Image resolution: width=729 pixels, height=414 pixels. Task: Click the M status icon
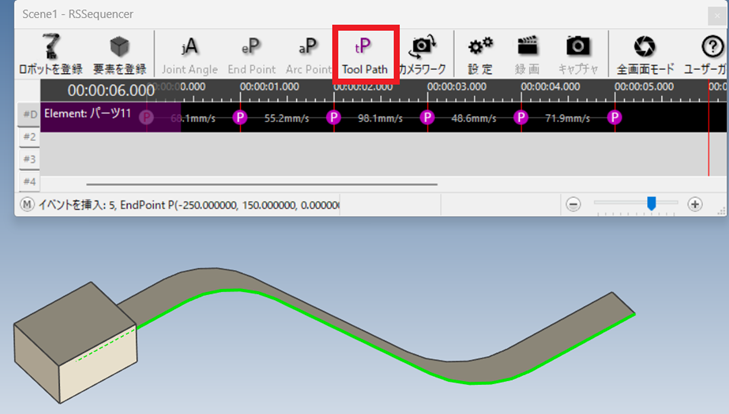(x=27, y=205)
